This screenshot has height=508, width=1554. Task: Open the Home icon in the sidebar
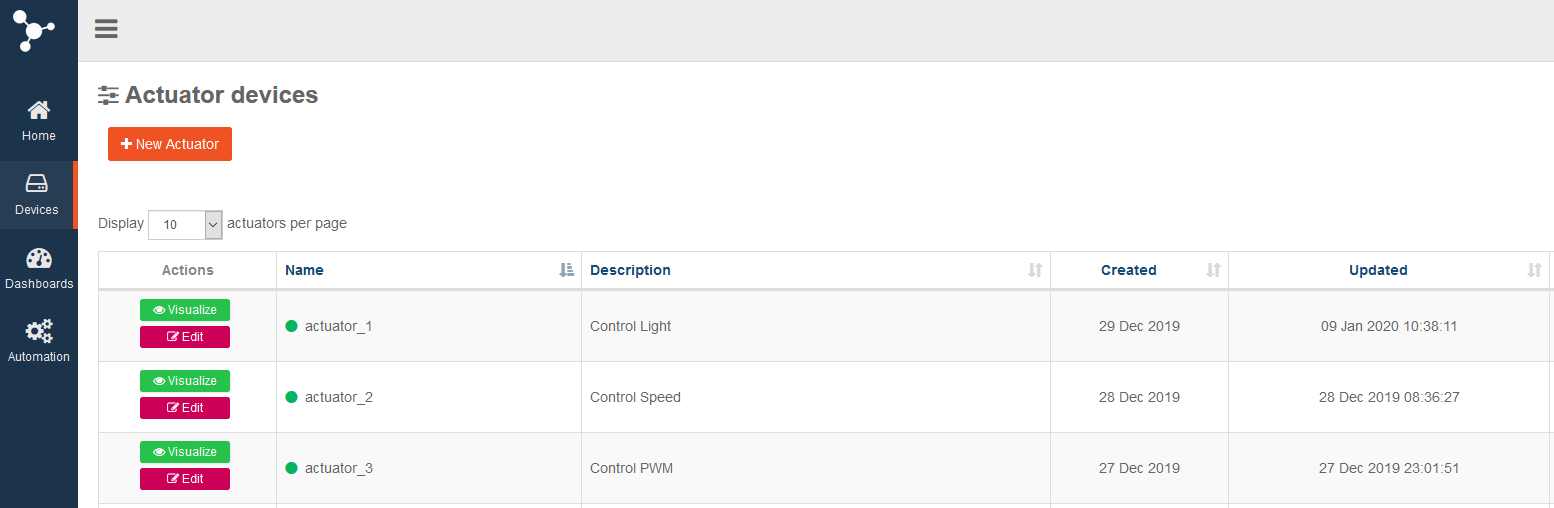38,110
